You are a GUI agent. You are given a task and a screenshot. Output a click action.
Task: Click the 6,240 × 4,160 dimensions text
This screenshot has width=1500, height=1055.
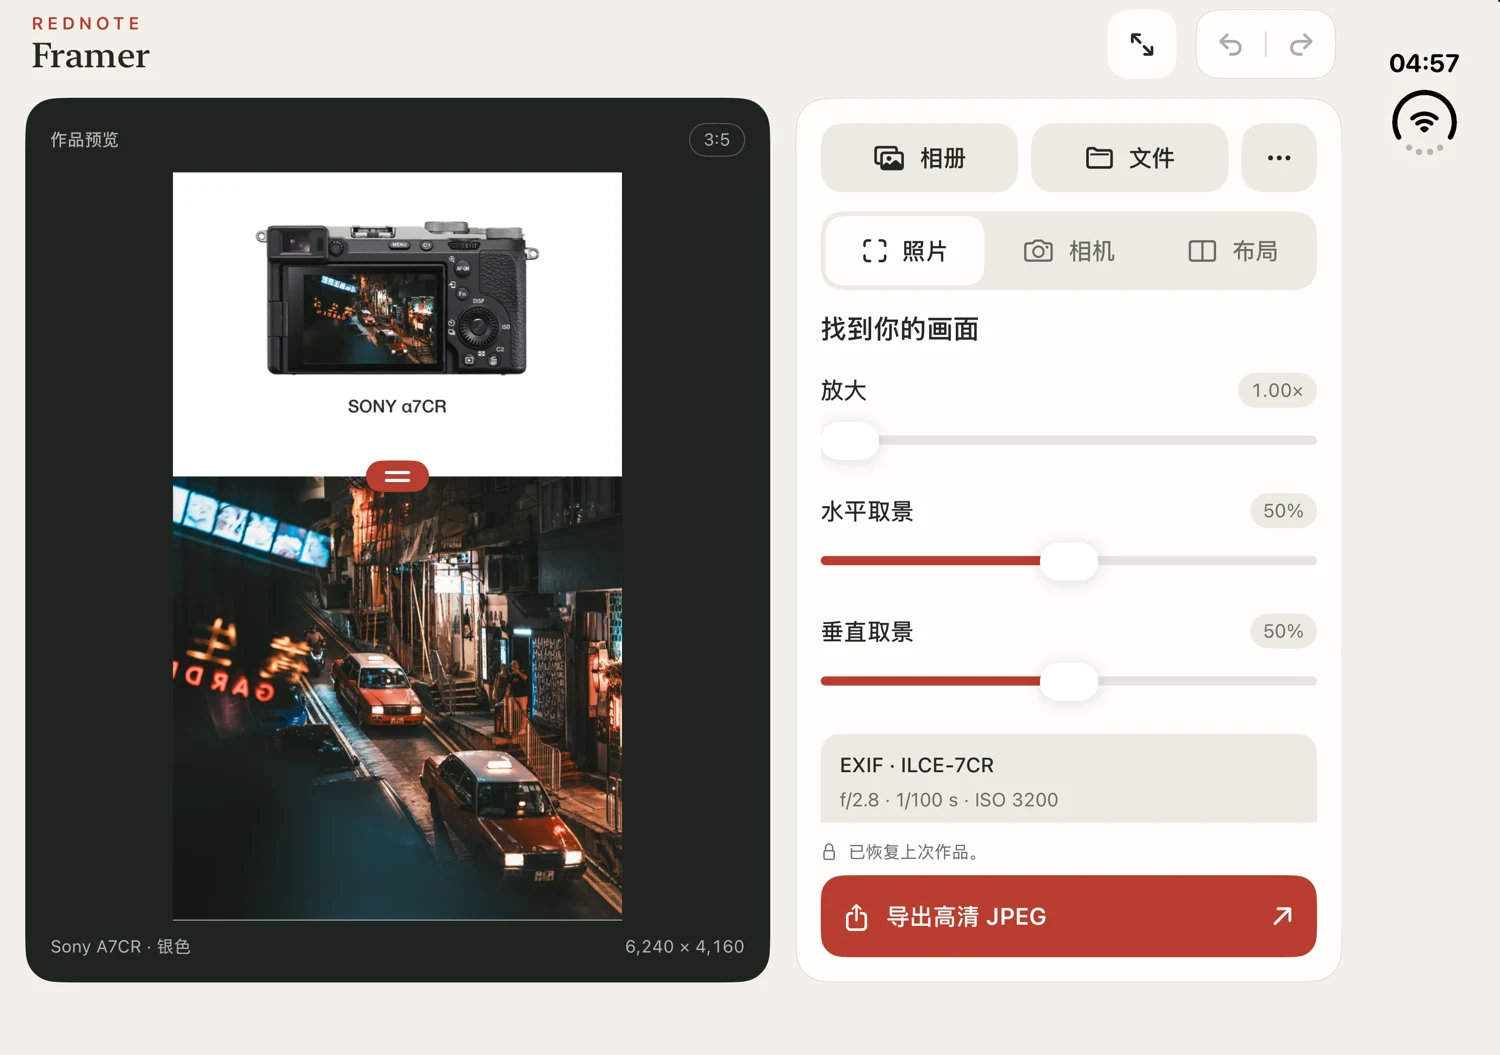click(685, 947)
